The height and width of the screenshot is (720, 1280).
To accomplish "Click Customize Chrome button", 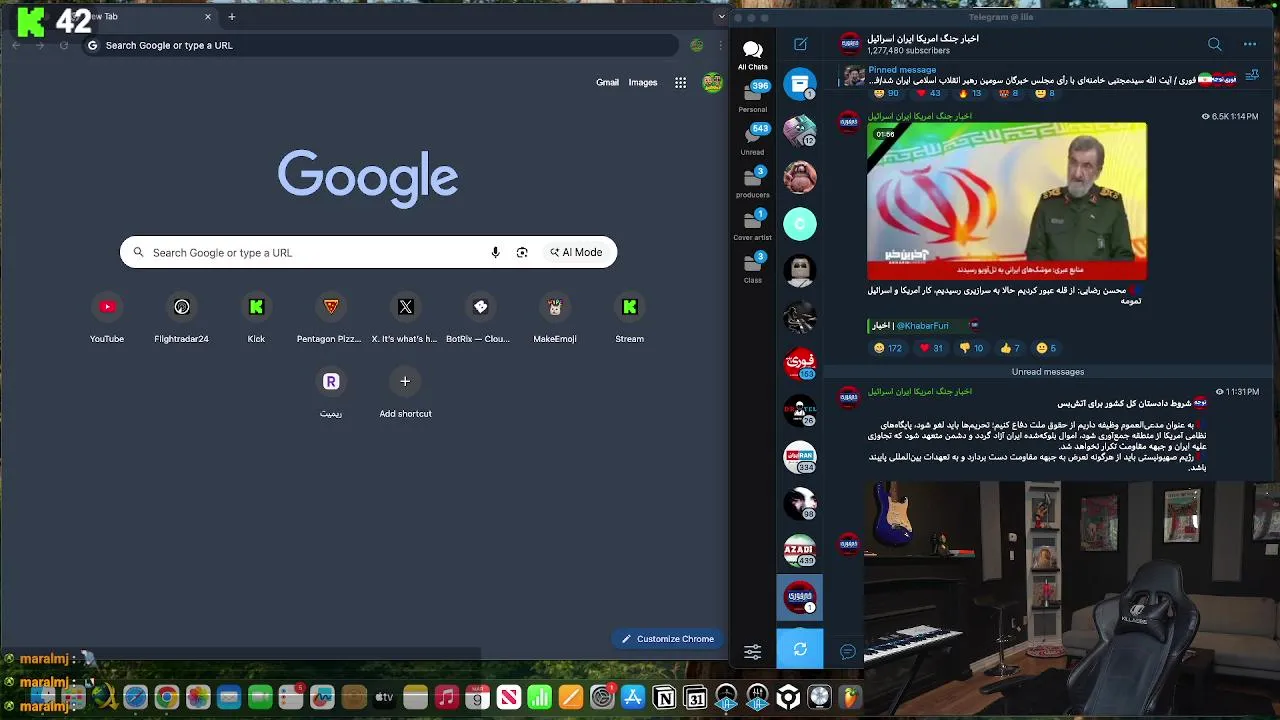I will click(667, 639).
